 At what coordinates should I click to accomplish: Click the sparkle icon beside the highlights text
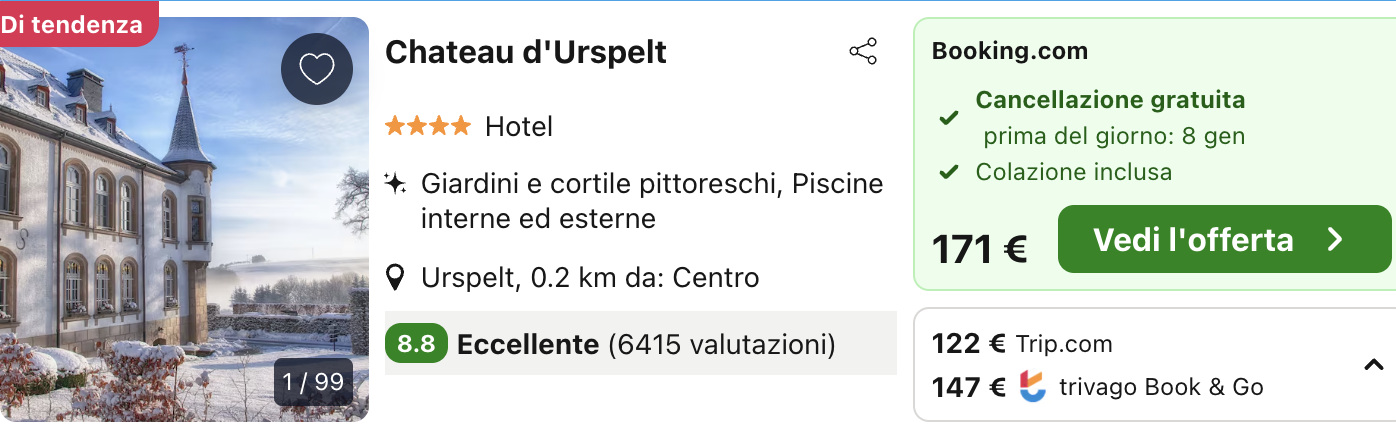(x=396, y=184)
